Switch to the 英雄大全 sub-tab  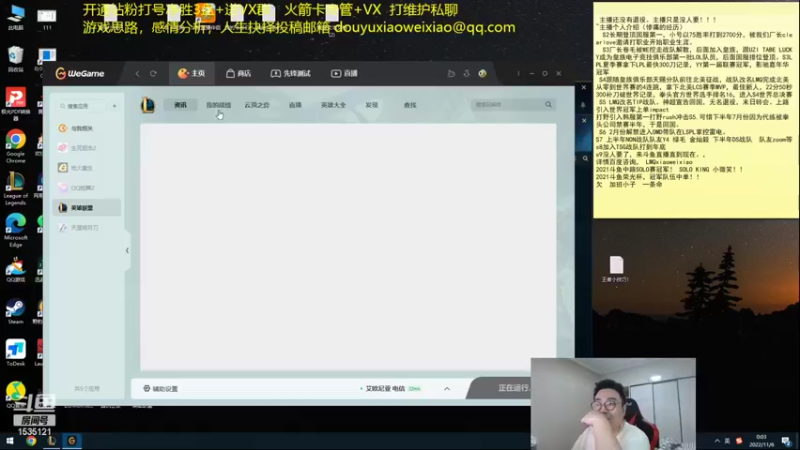(x=333, y=105)
